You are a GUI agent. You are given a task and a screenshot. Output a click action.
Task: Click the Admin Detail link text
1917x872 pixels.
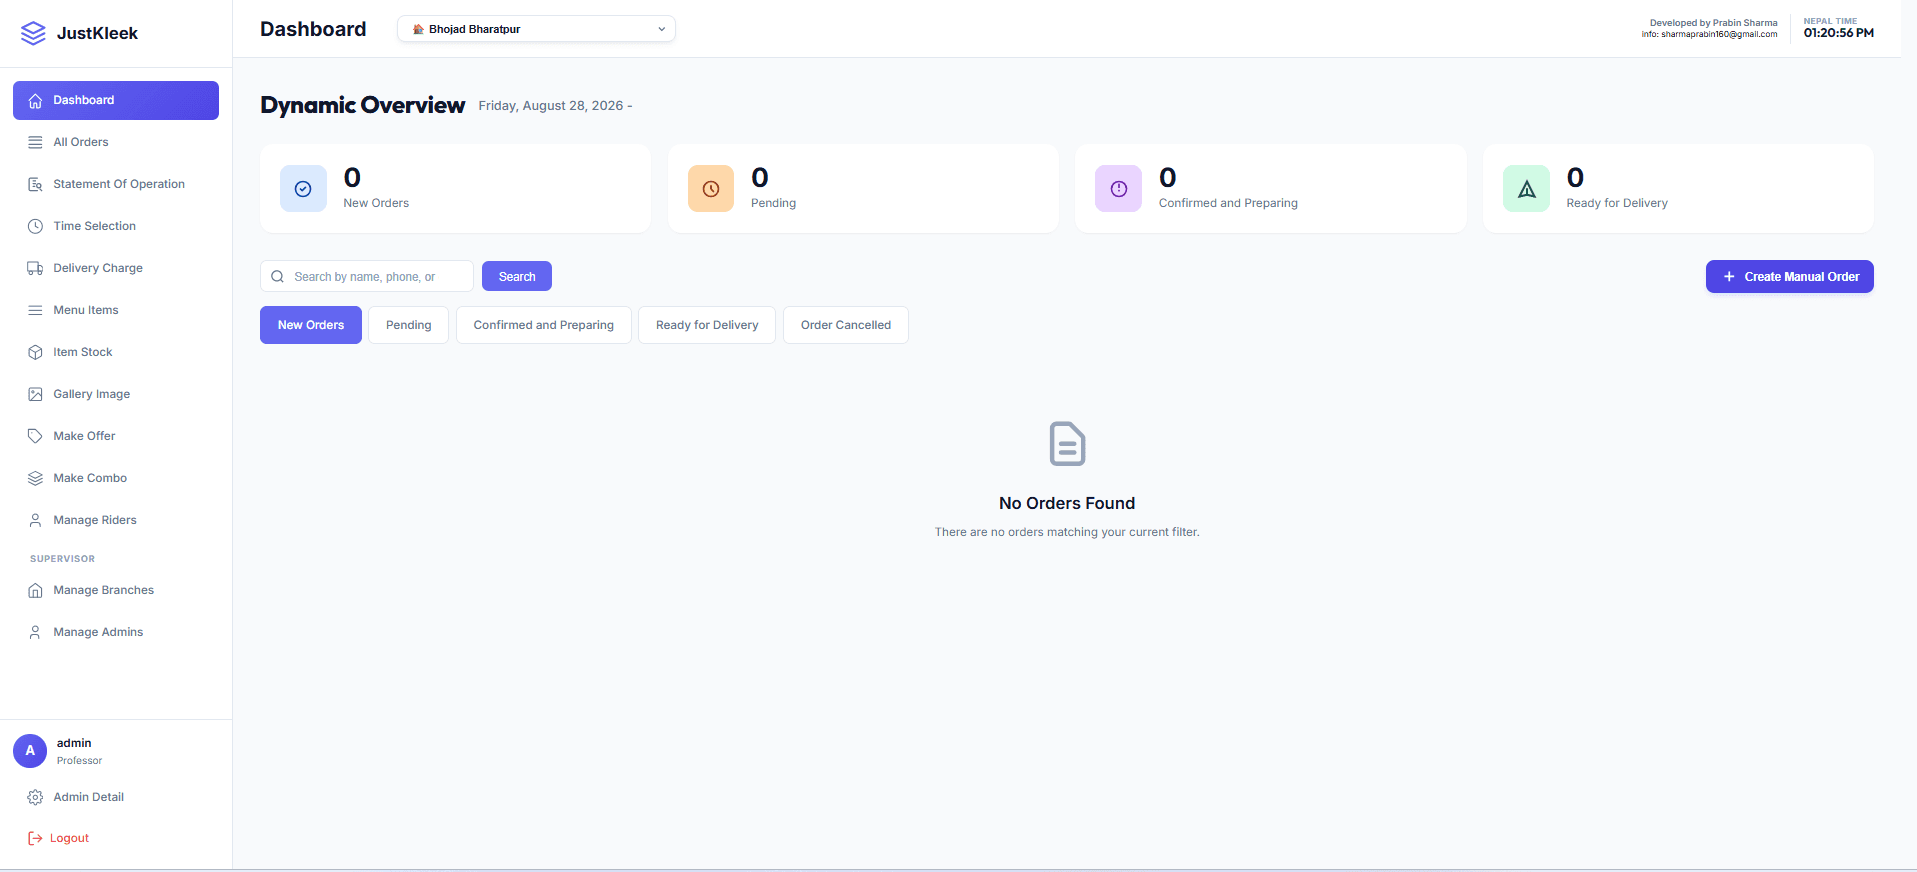[x=89, y=797]
